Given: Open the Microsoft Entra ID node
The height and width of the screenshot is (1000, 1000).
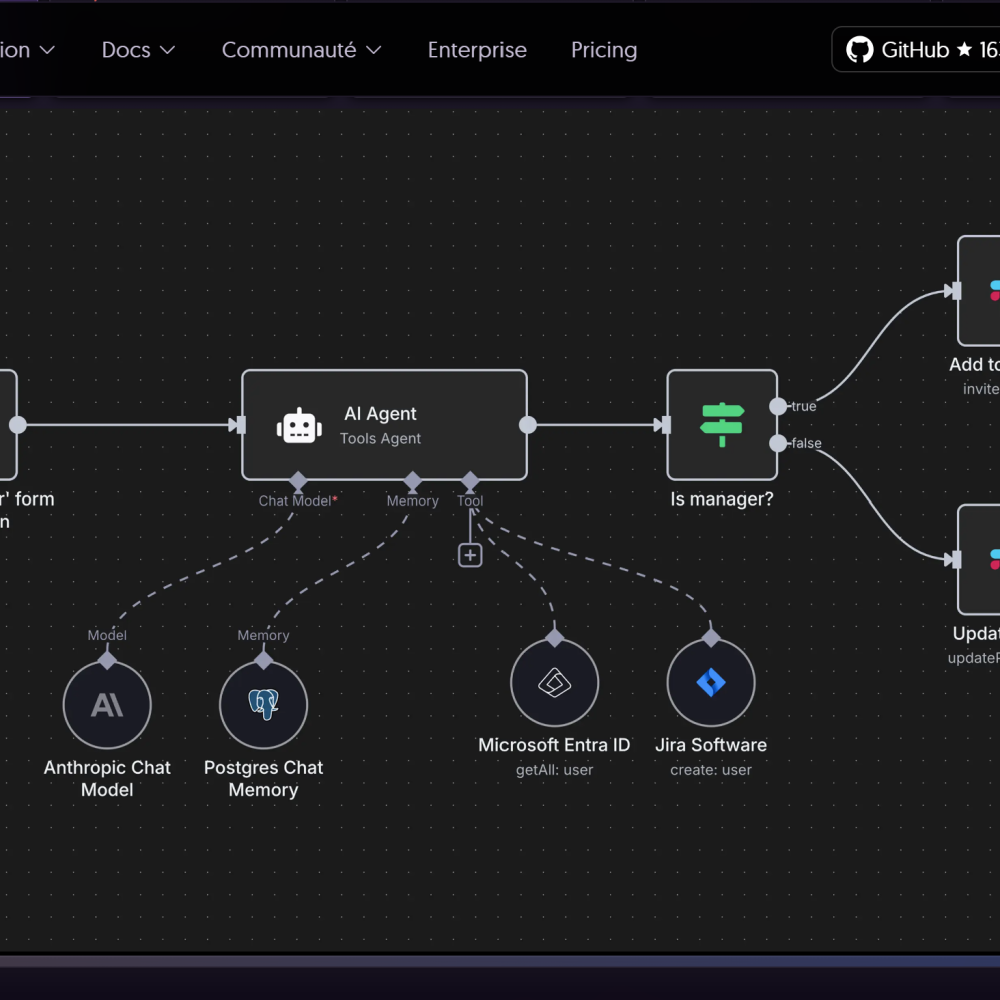Looking at the screenshot, I should [x=554, y=683].
